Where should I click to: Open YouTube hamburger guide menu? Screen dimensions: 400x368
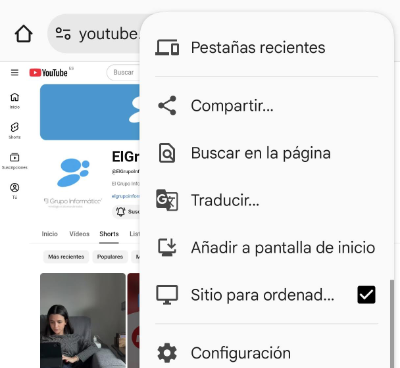coord(15,72)
